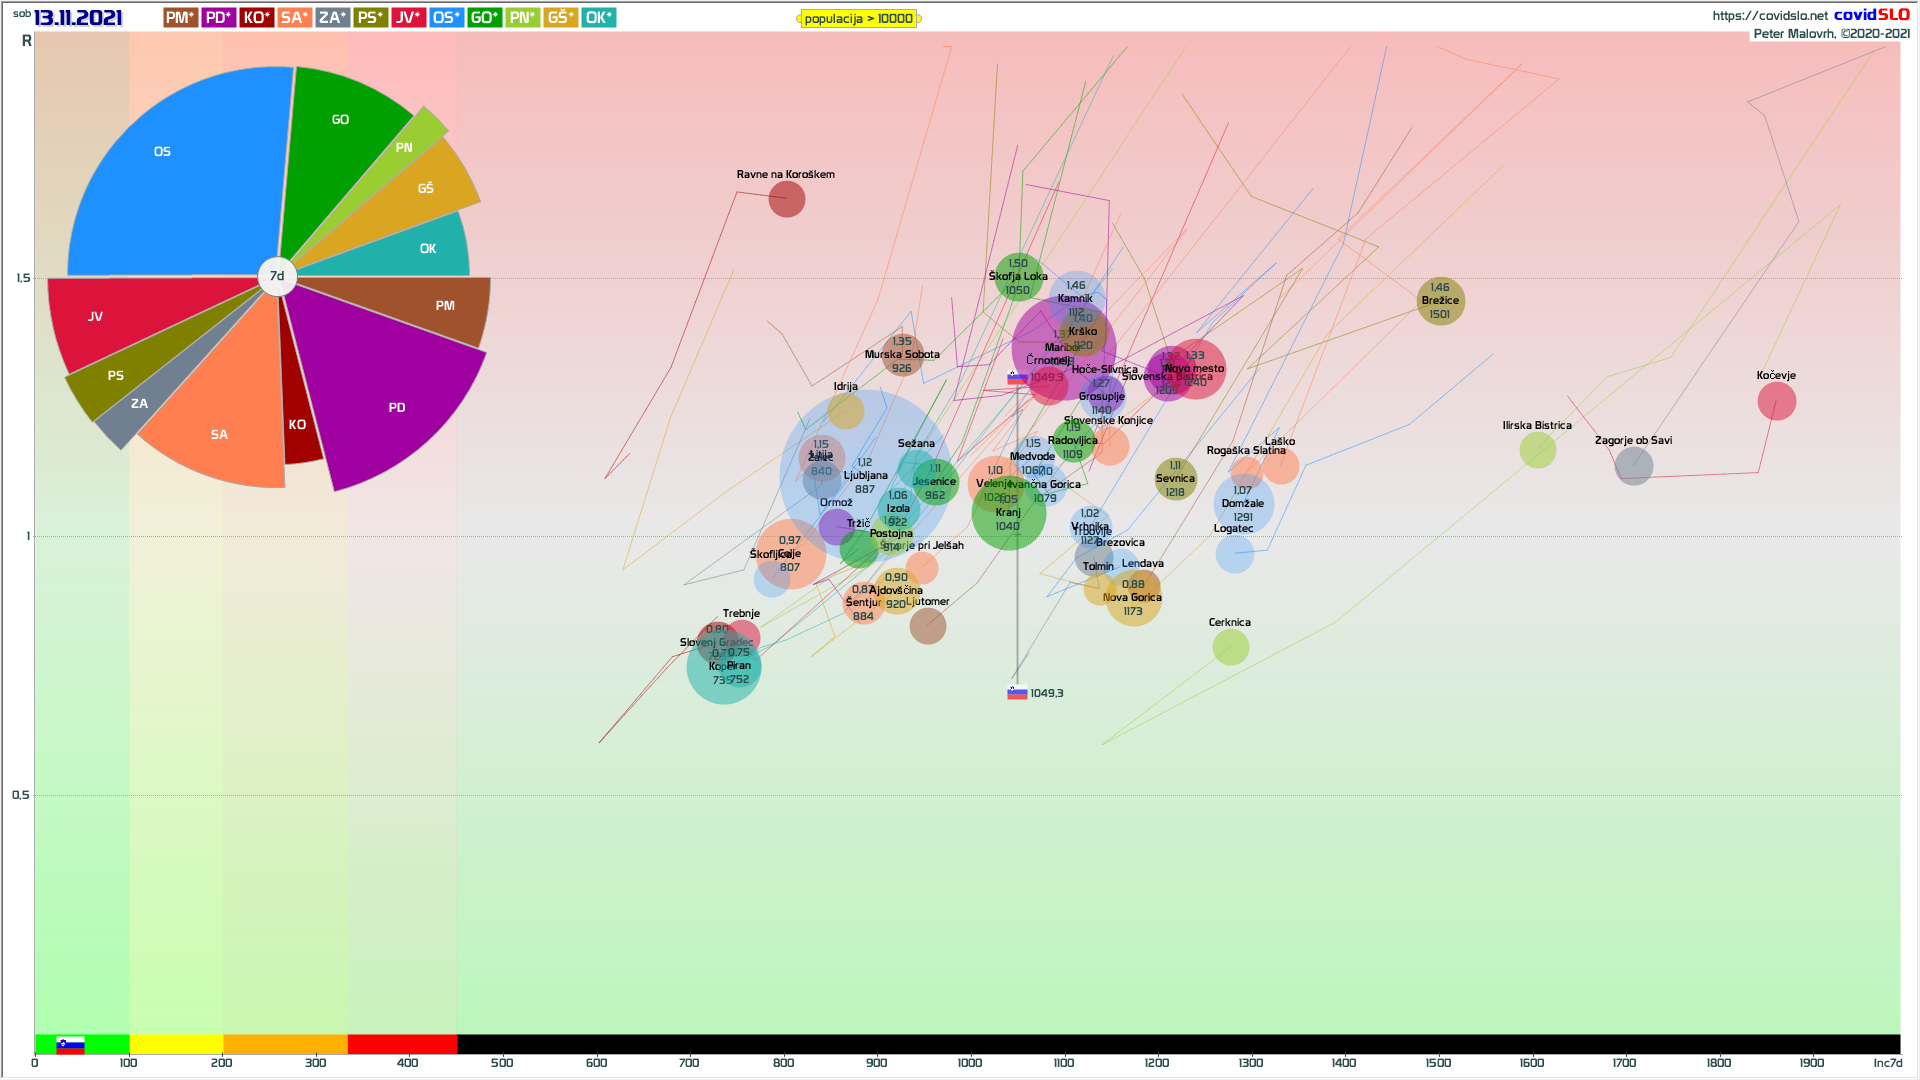Click the yellow segment of incidence color bar
The width and height of the screenshot is (1920, 1080).
[176, 1045]
